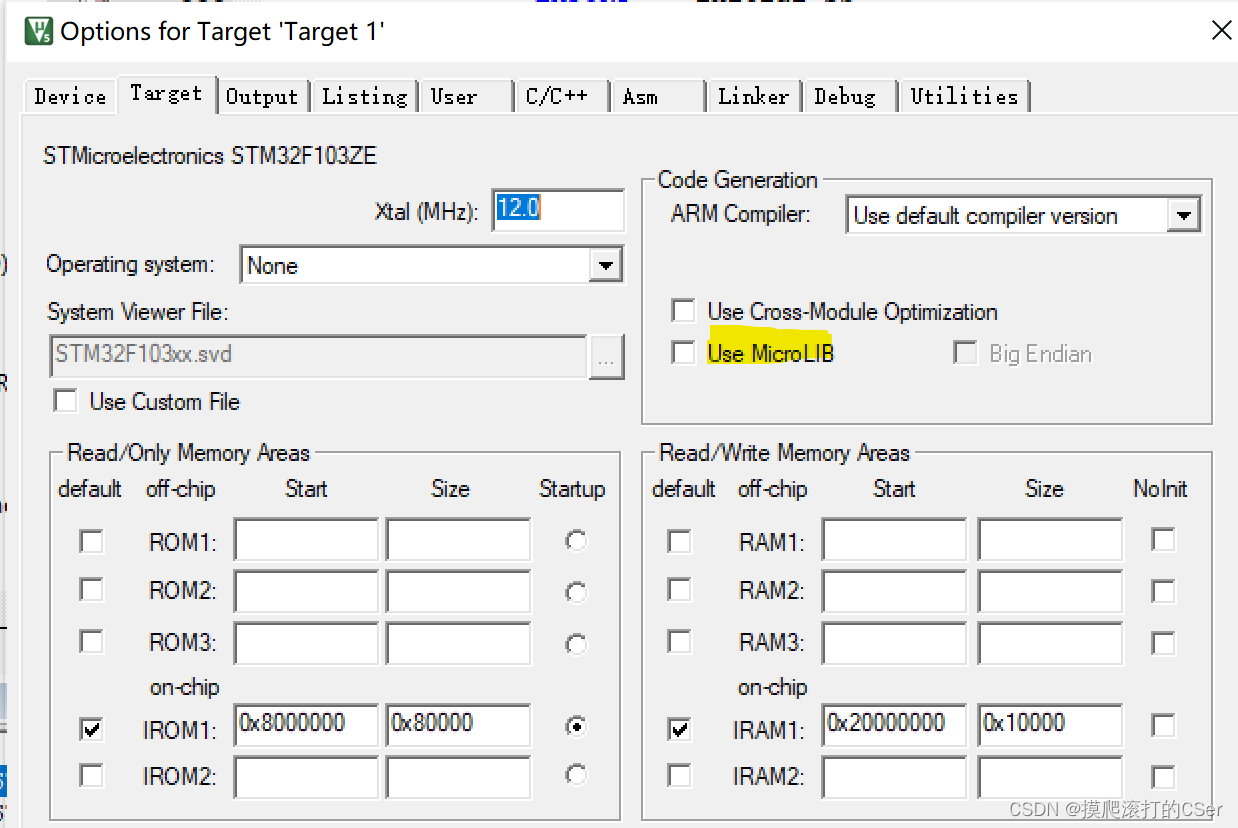
Task: Click the Xtal (MHz) input field
Action: click(558, 210)
